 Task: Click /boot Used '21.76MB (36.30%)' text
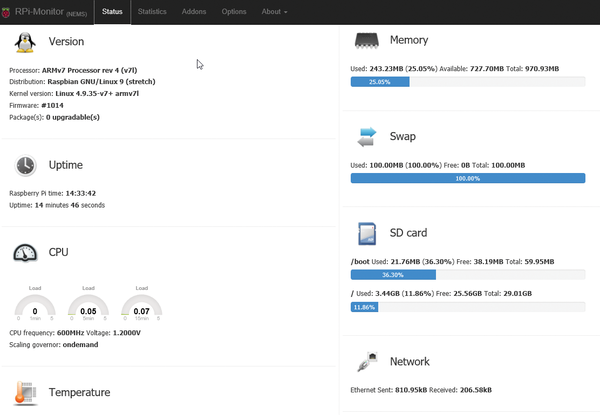click(422, 262)
